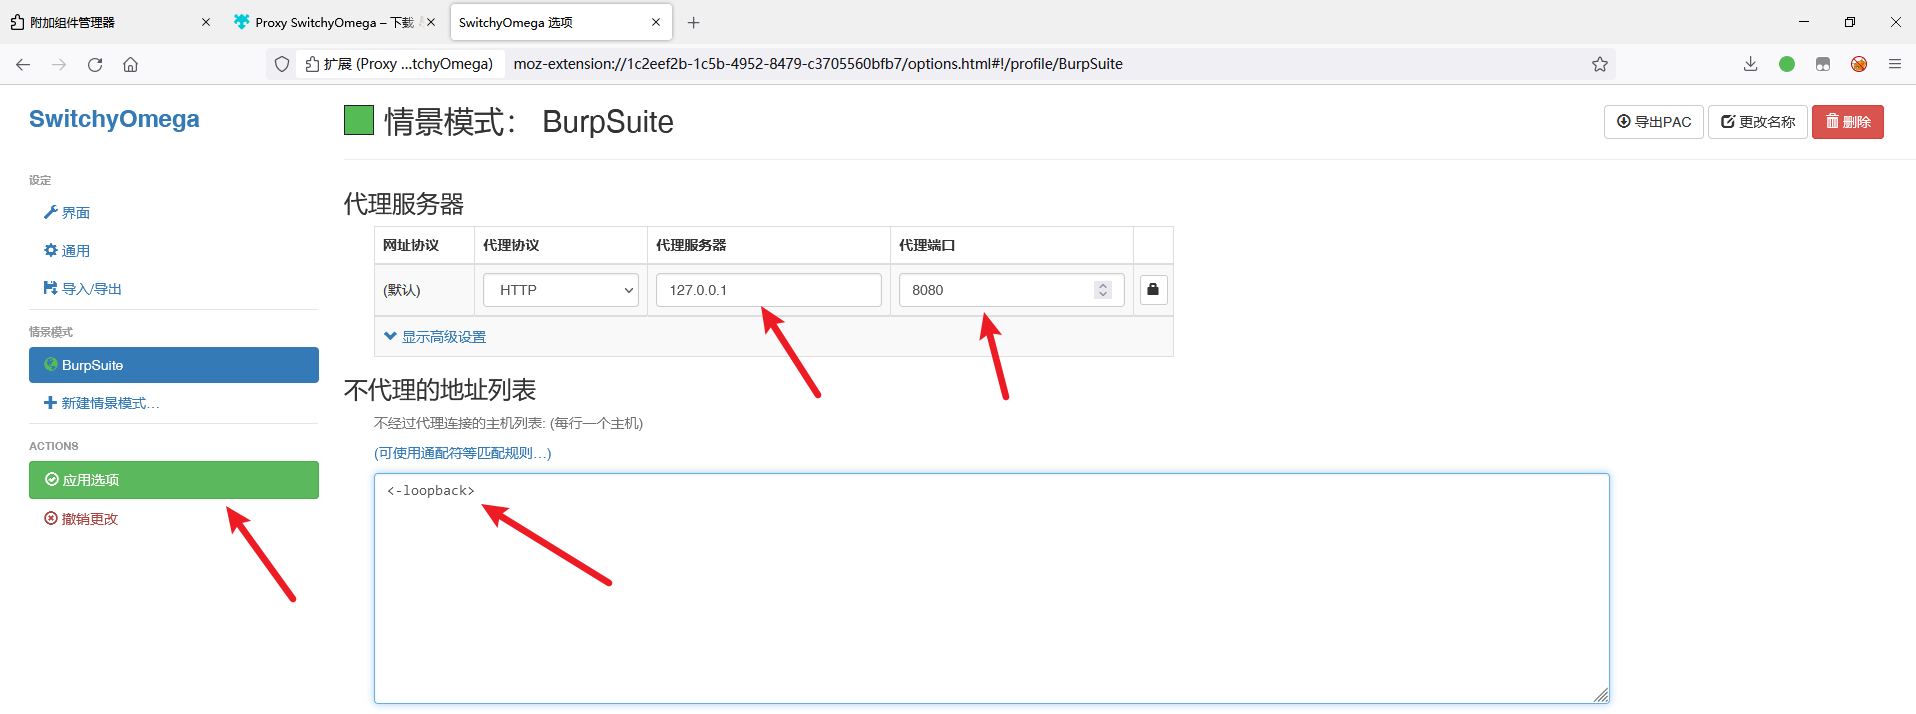
Task: Open the 界面 settings page
Action: tap(67, 213)
